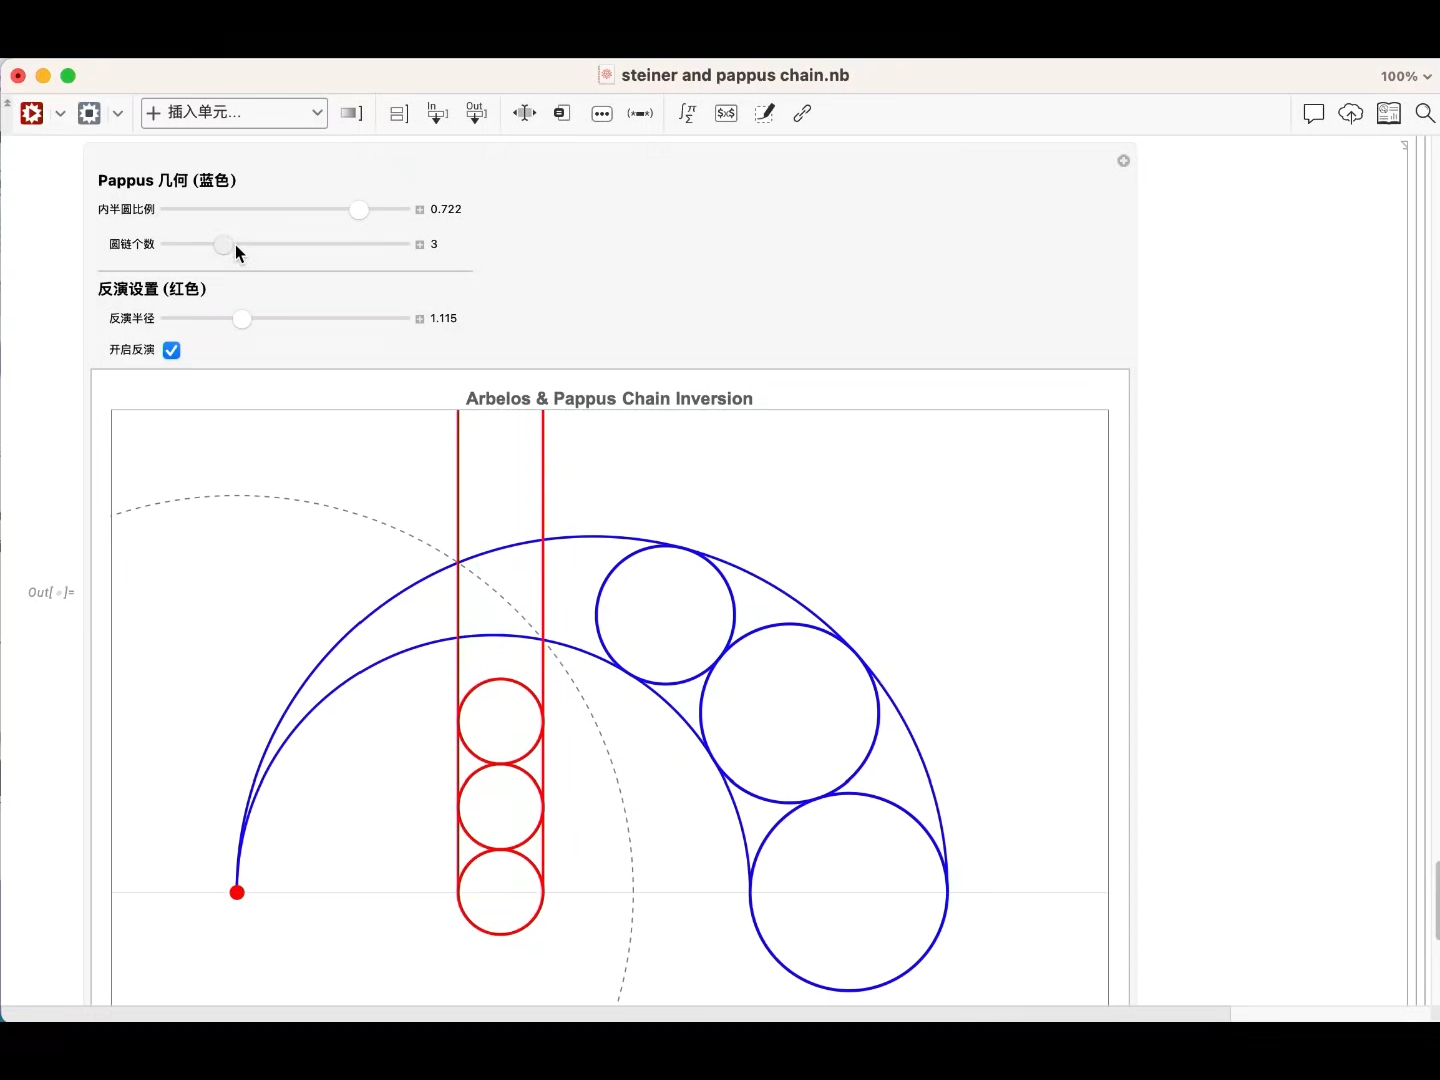The width and height of the screenshot is (1440, 1080).
Task: Click the iconize toolbar icon
Action: tap(562, 113)
